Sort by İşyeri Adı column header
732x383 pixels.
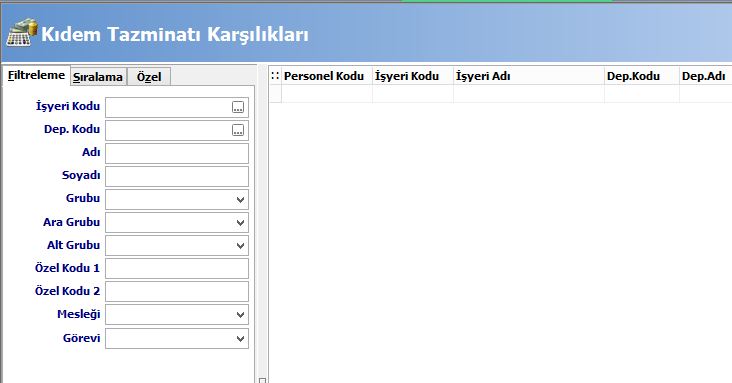[528, 76]
